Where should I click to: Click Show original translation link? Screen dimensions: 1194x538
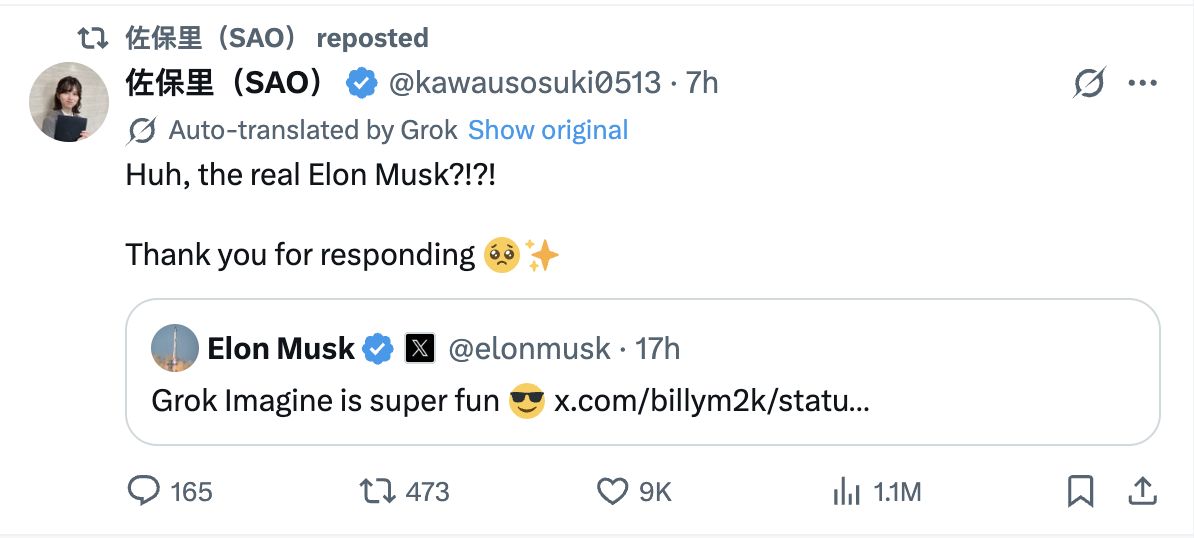(548, 130)
